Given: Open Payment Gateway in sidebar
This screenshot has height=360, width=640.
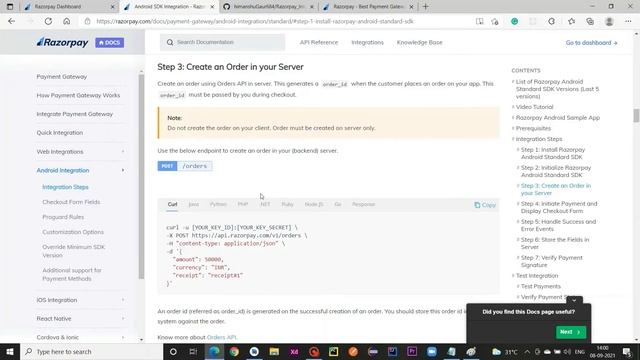Looking at the screenshot, I should point(62,76).
